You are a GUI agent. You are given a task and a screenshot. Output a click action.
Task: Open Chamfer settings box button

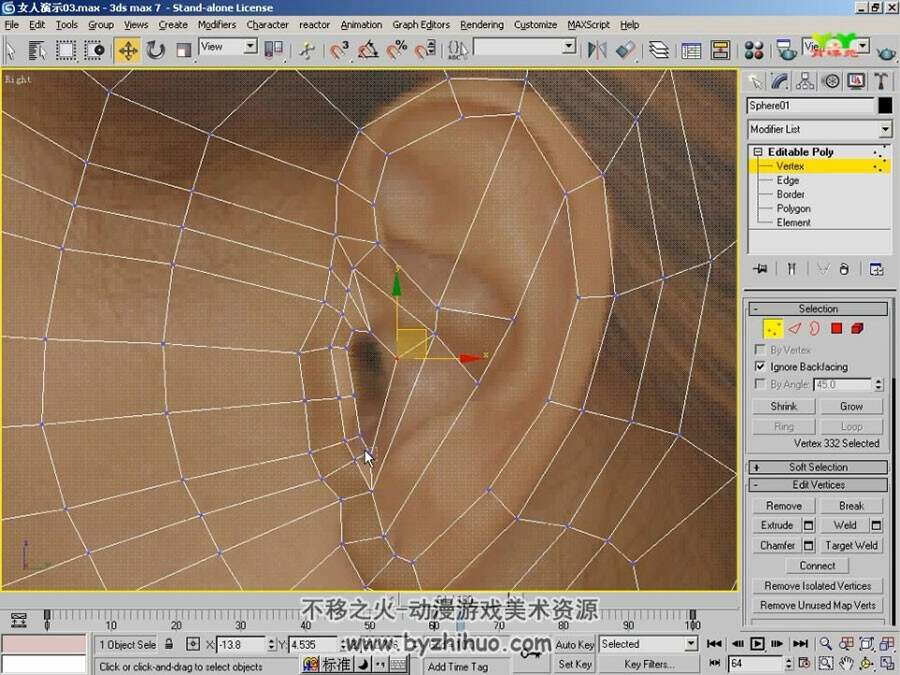click(808, 545)
